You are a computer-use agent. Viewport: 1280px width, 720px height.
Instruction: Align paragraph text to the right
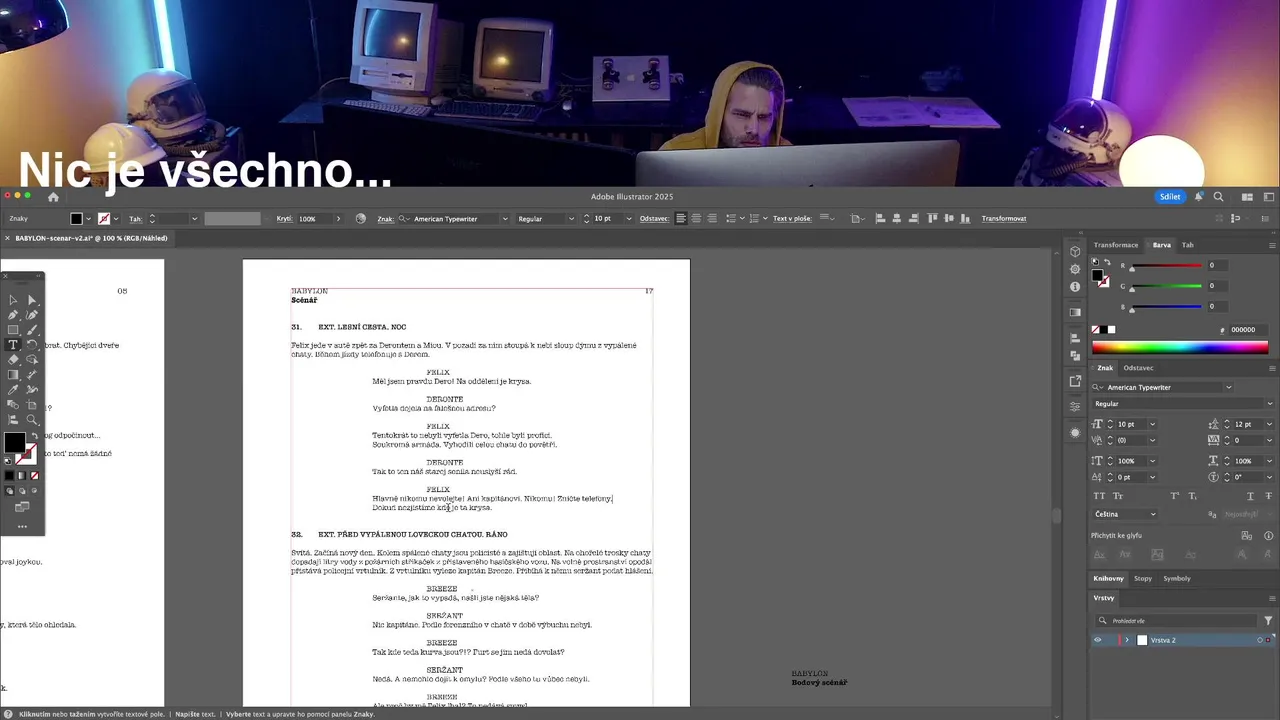pos(712,218)
